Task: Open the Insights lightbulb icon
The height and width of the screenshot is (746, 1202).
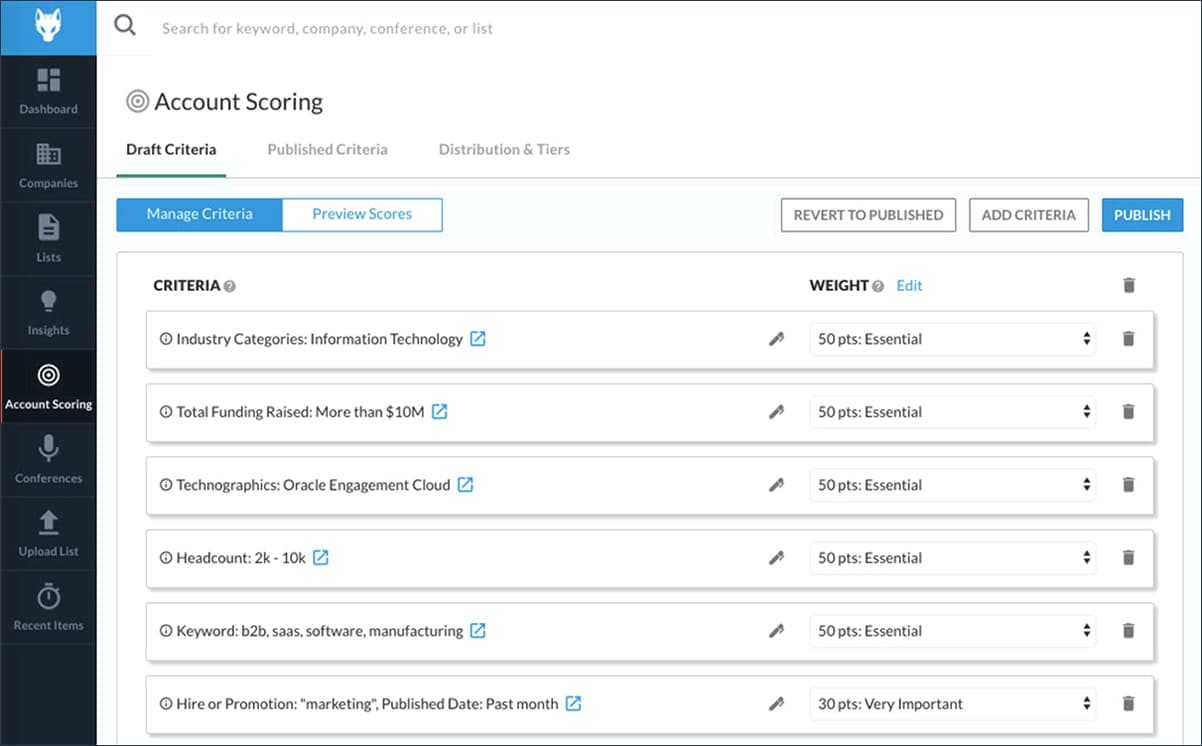Action: pyautogui.click(x=48, y=302)
